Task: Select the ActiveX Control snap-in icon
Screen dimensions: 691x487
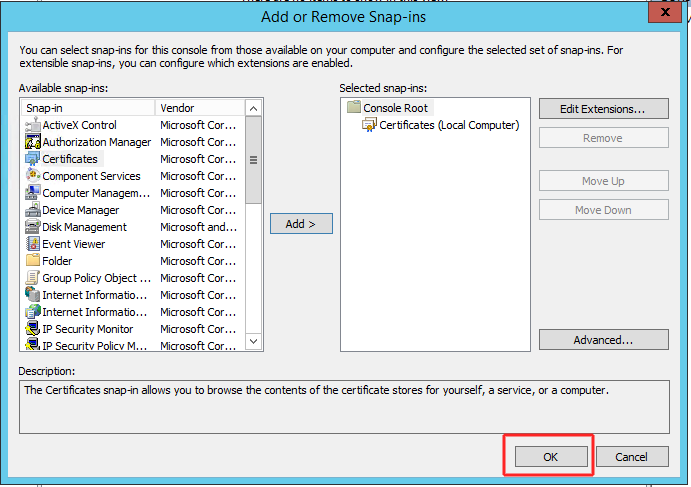Action: click(32, 125)
